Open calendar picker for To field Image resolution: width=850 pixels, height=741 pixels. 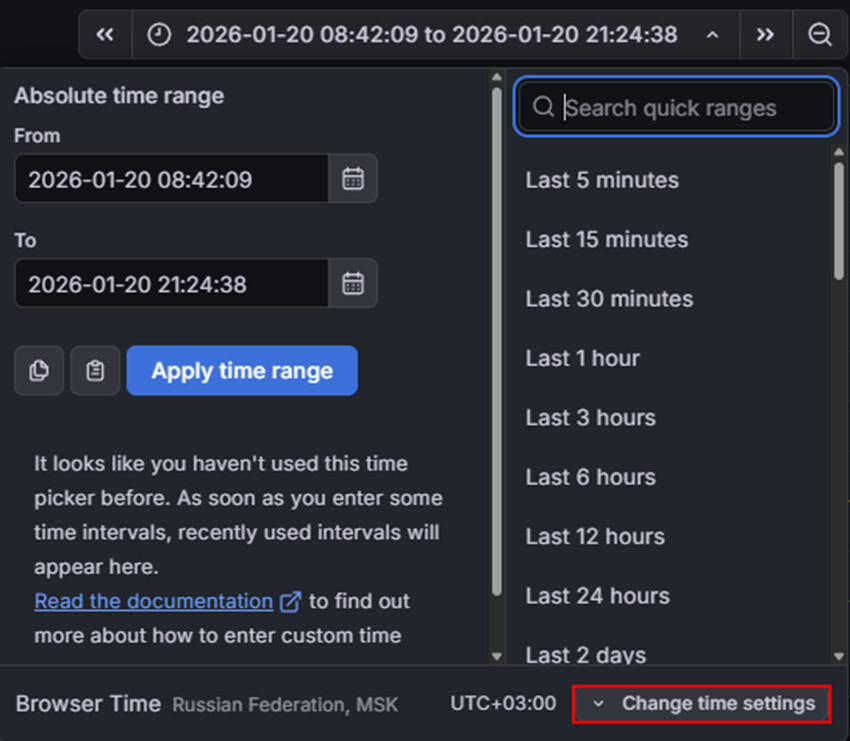(x=353, y=284)
